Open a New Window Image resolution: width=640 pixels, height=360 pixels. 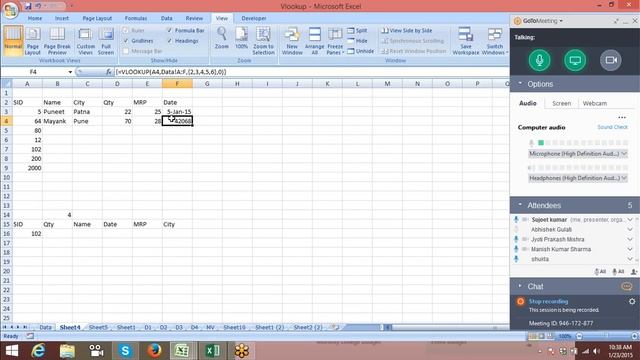(x=292, y=40)
